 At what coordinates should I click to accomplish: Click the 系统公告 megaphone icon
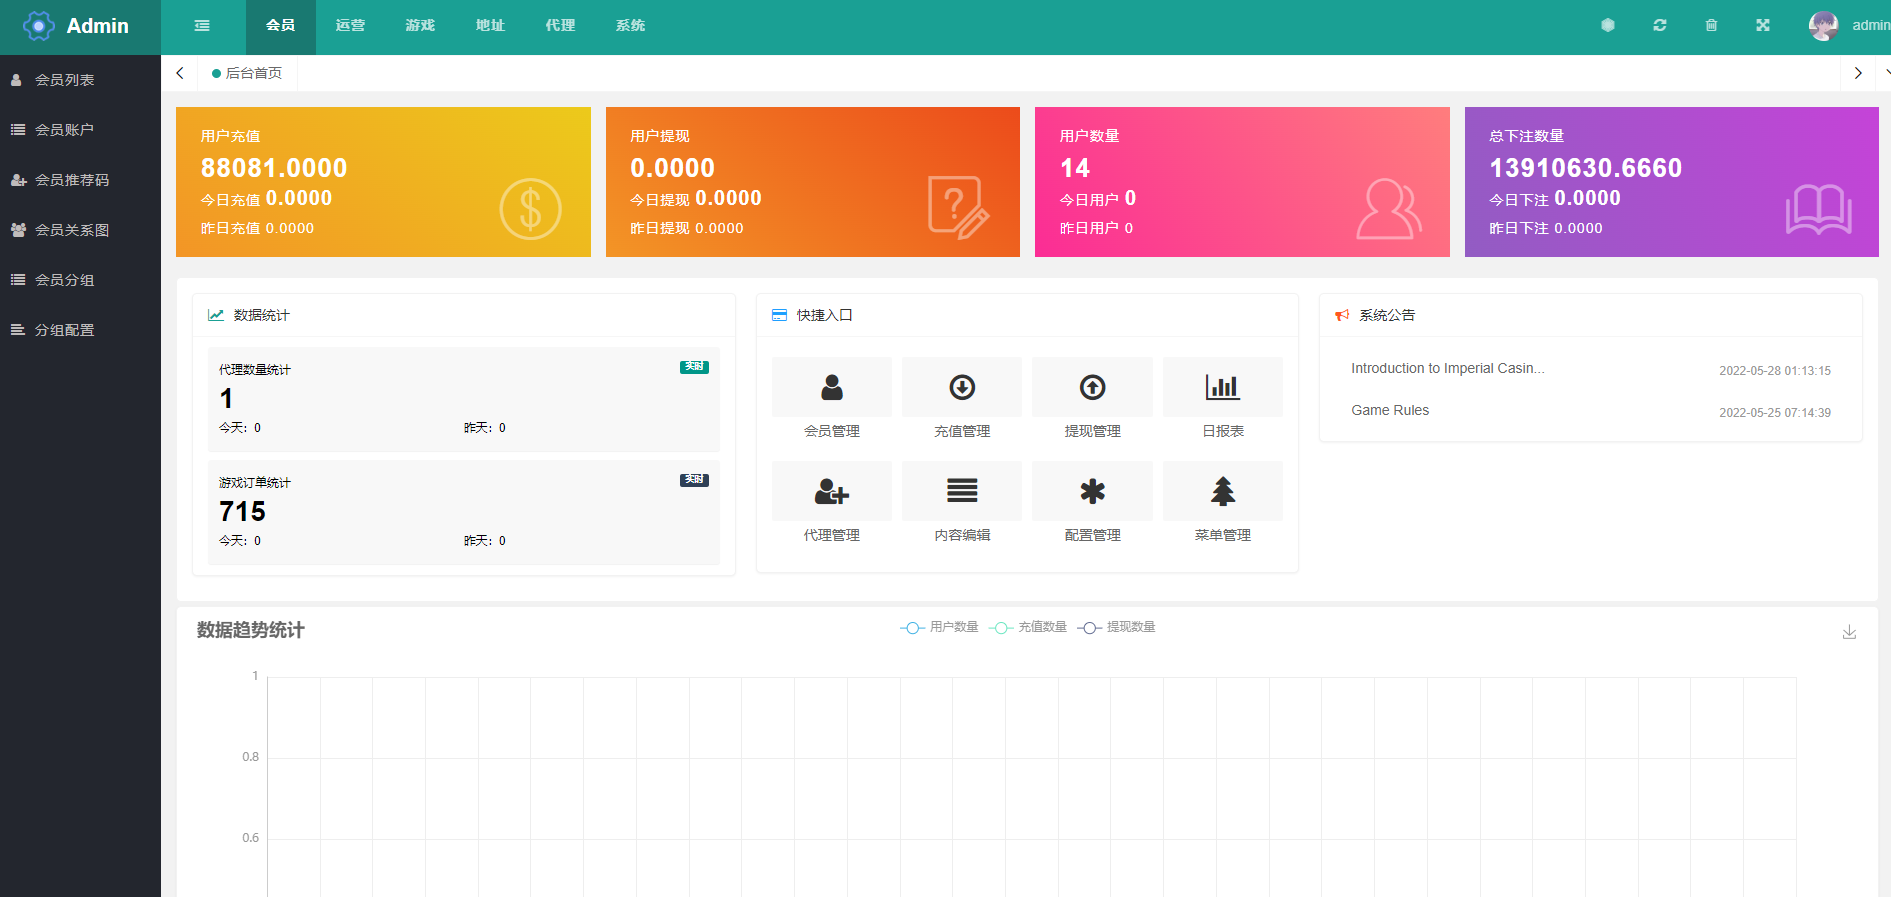pos(1342,315)
